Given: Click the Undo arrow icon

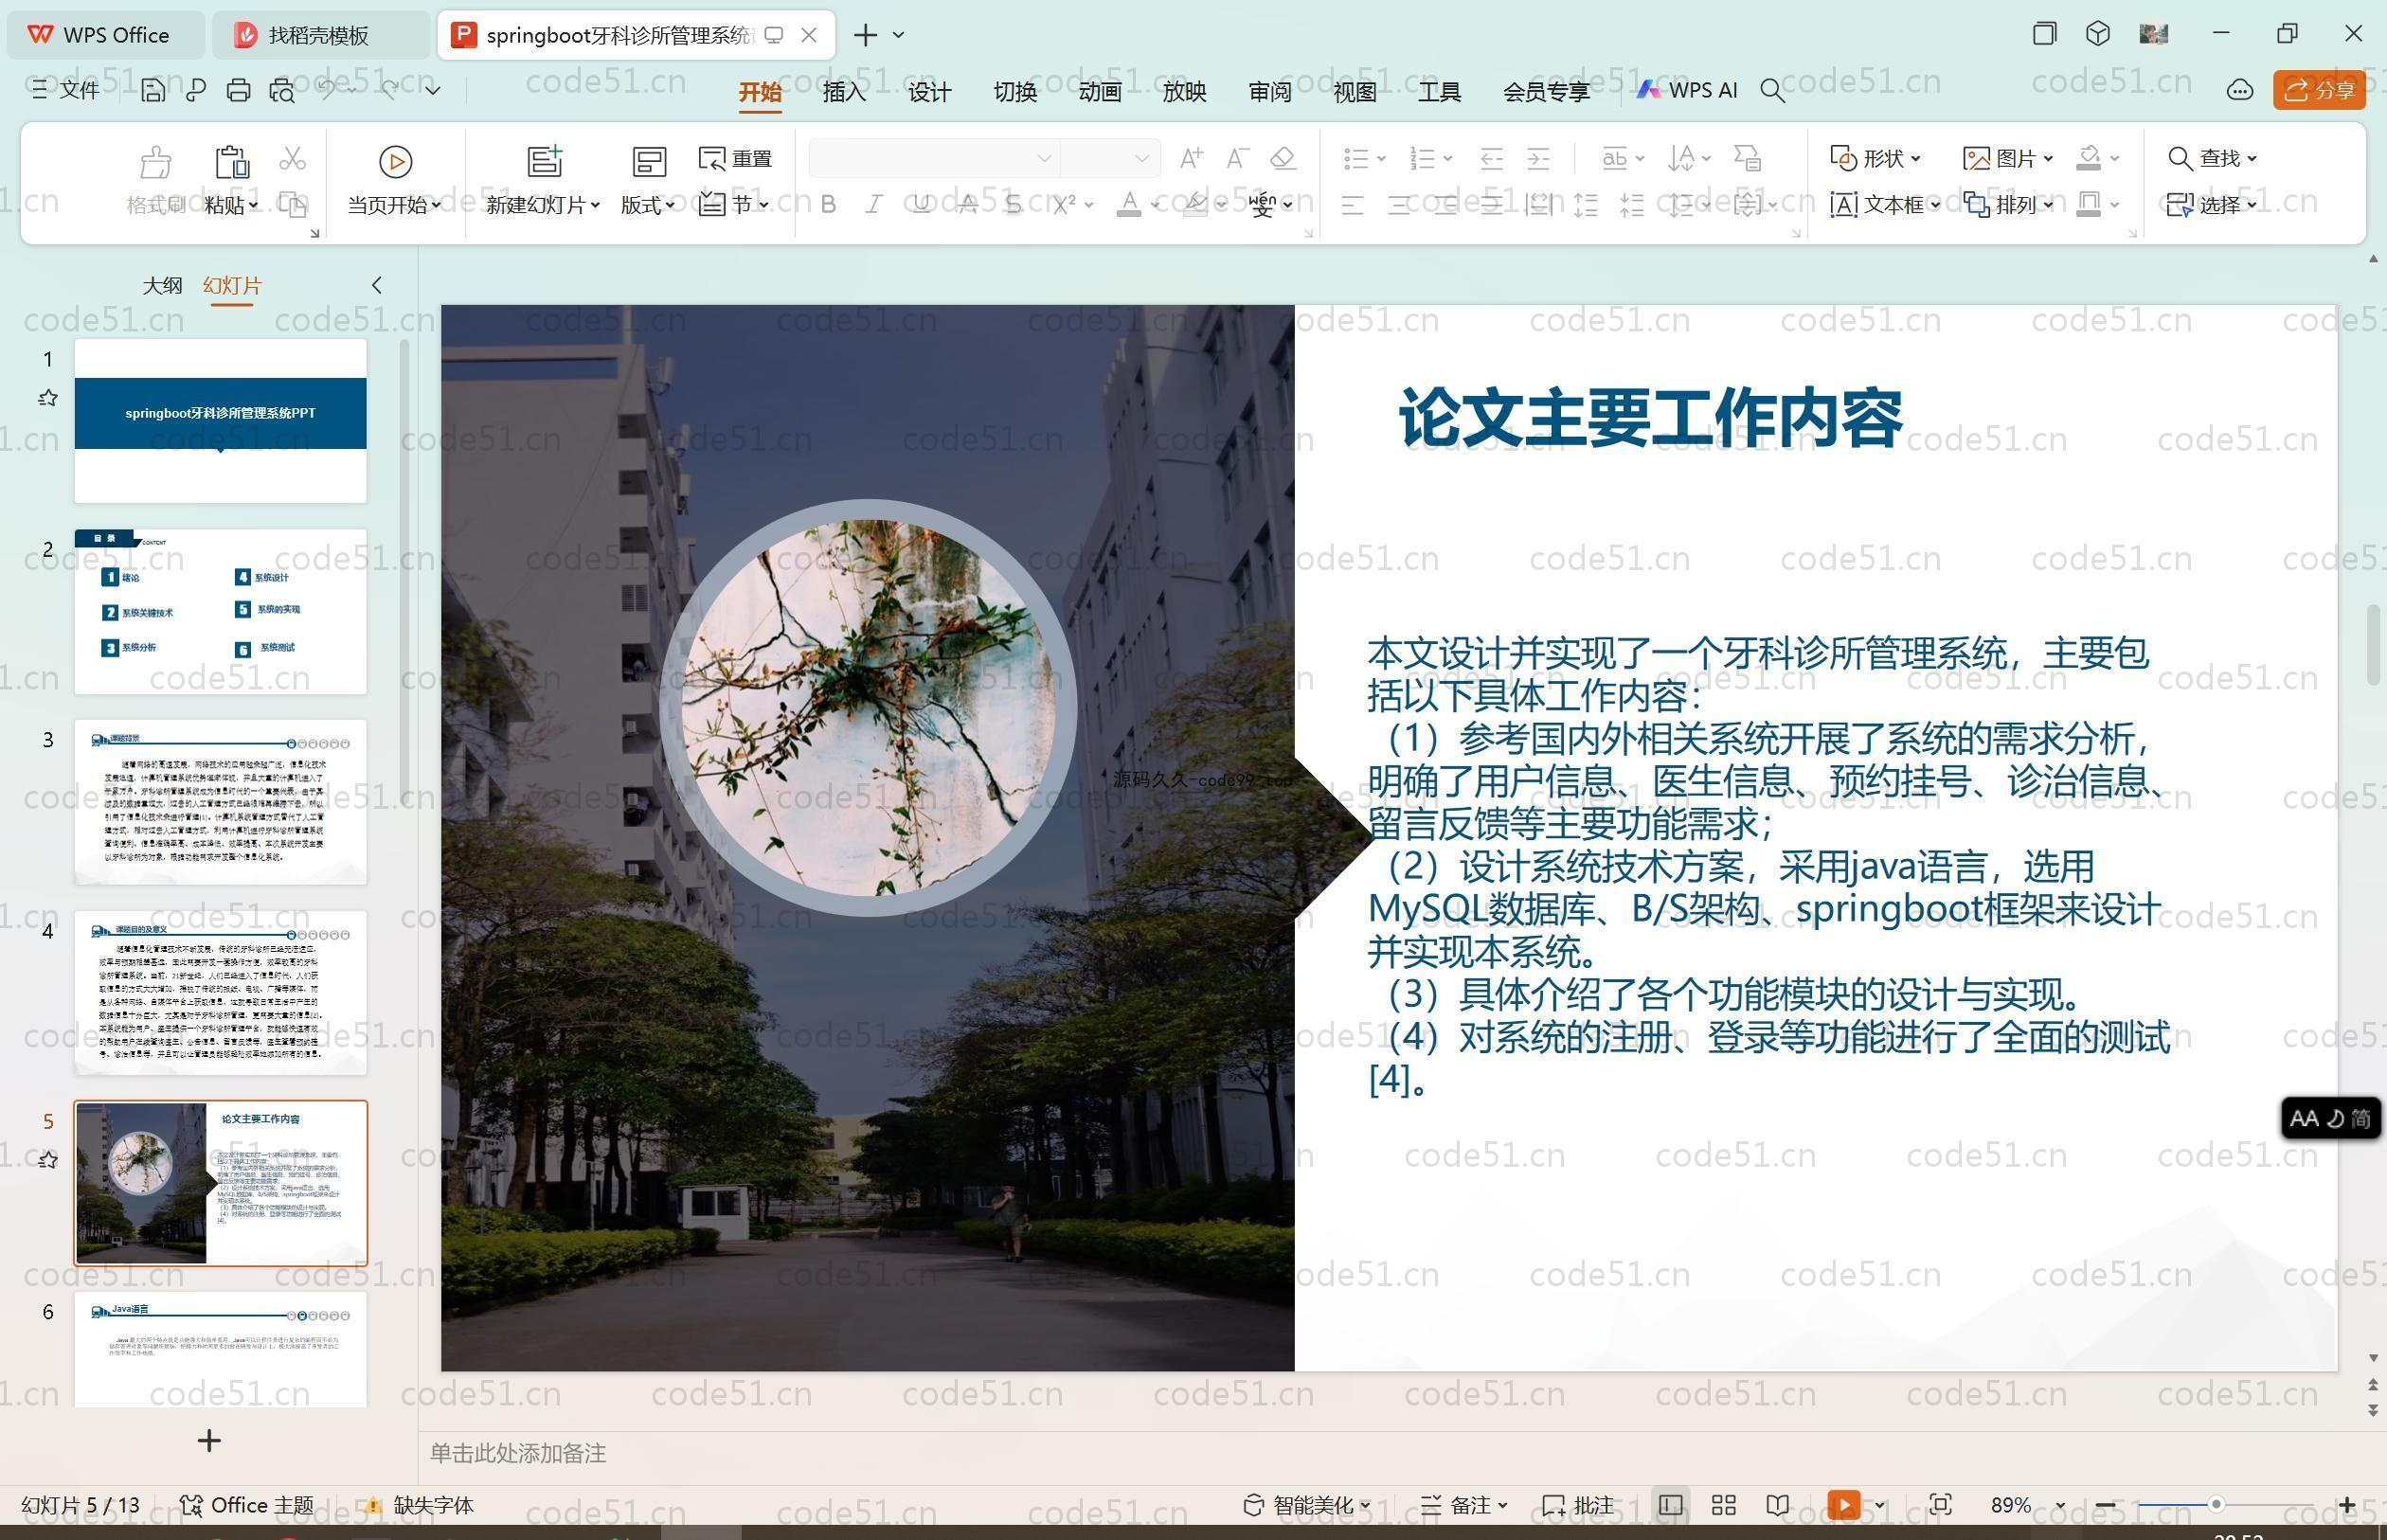Looking at the screenshot, I should coord(327,90).
